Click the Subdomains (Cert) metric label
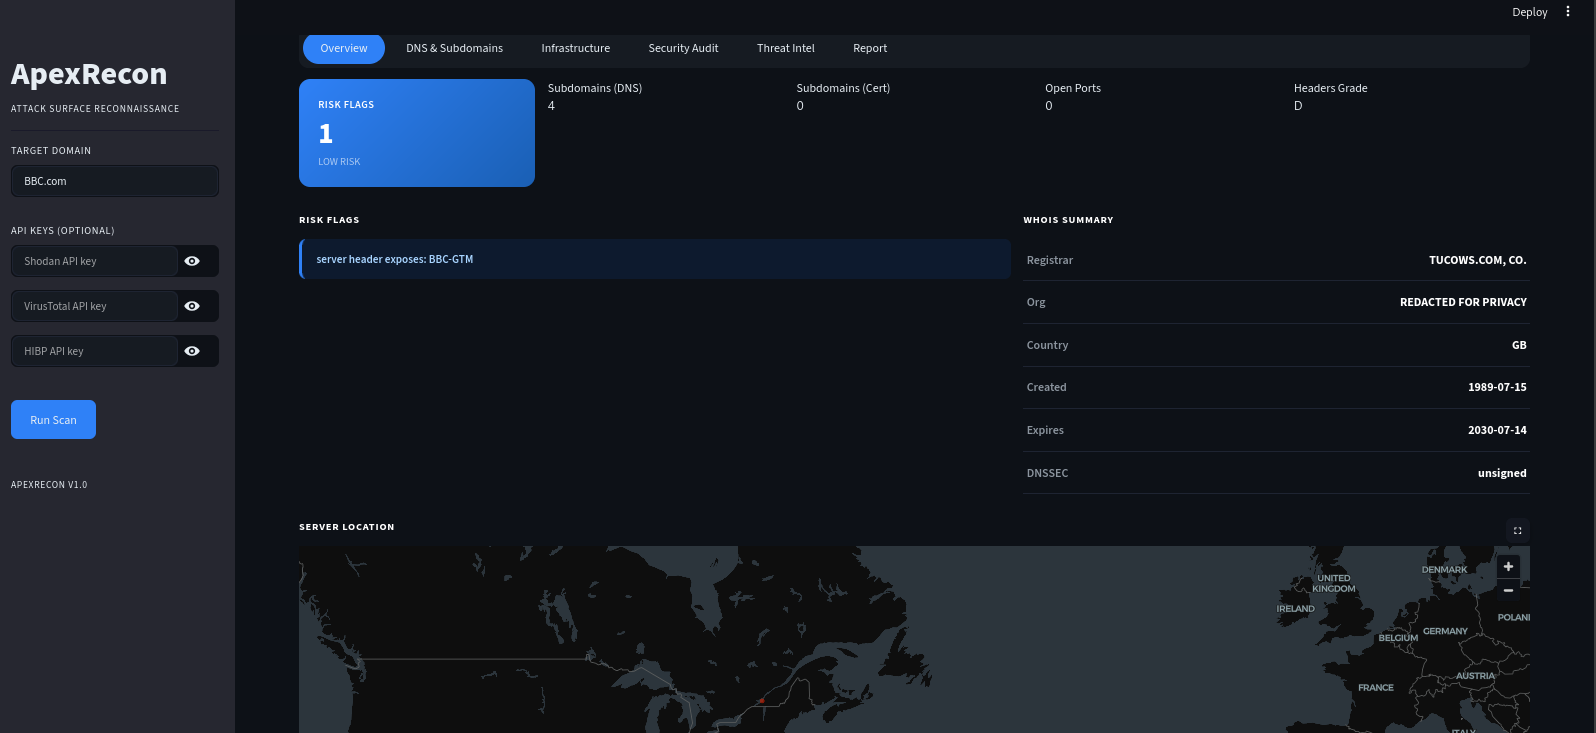The height and width of the screenshot is (733, 1596). pyautogui.click(x=843, y=88)
